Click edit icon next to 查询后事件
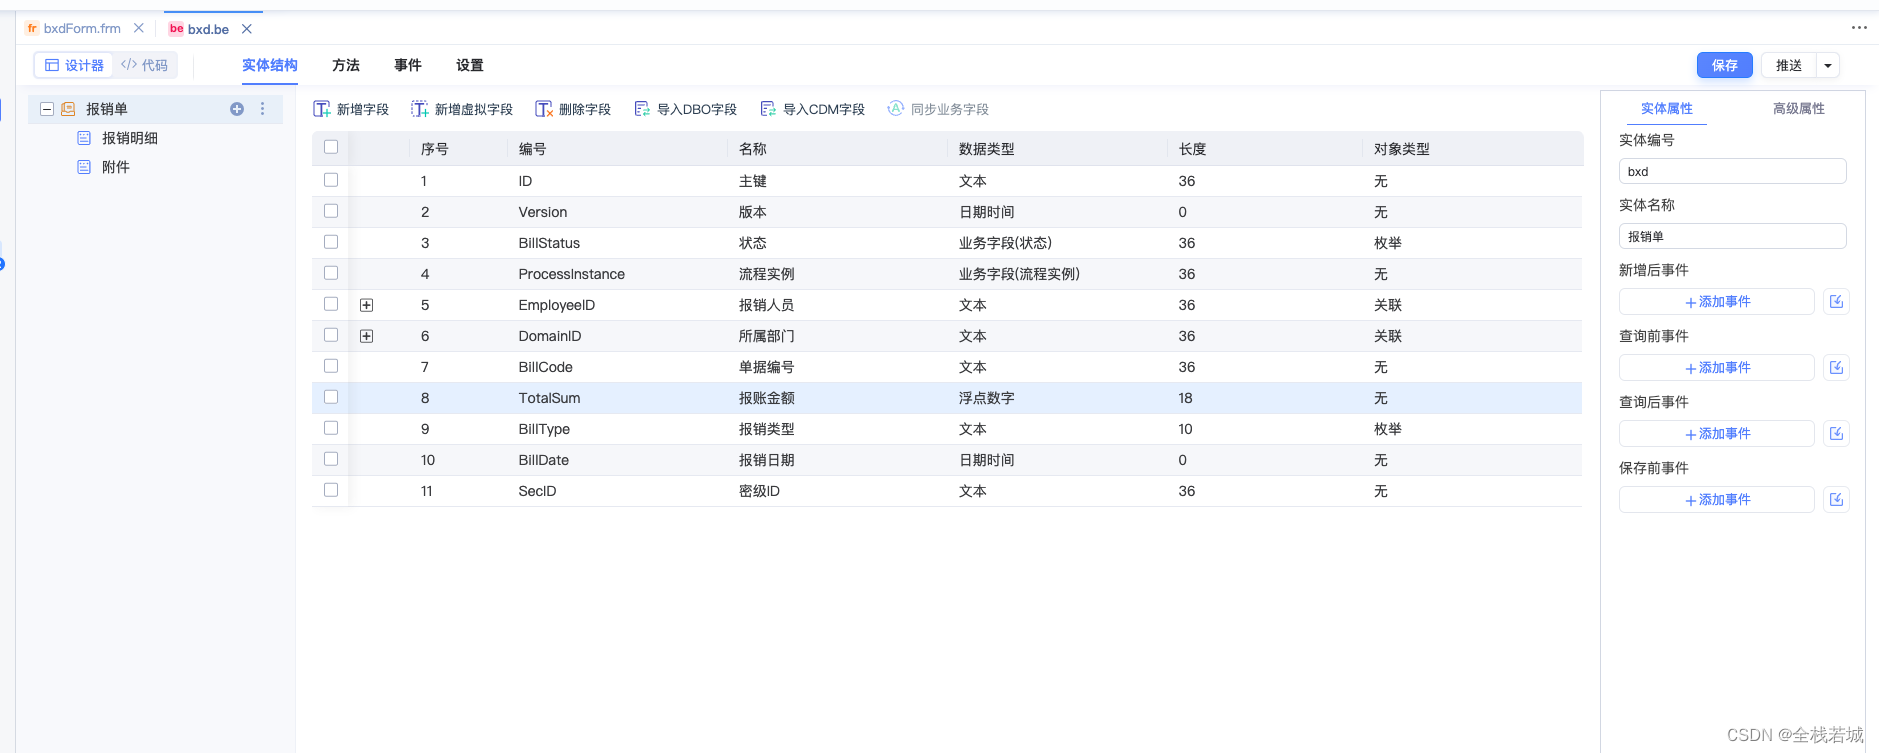 click(x=1836, y=433)
